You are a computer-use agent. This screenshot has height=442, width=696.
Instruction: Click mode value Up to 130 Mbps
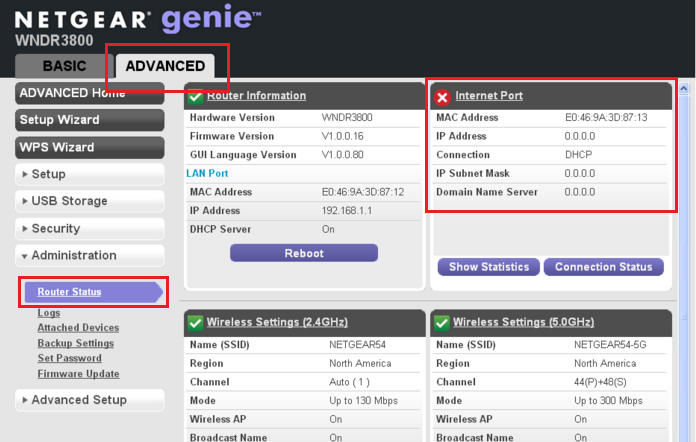point(364,401)
